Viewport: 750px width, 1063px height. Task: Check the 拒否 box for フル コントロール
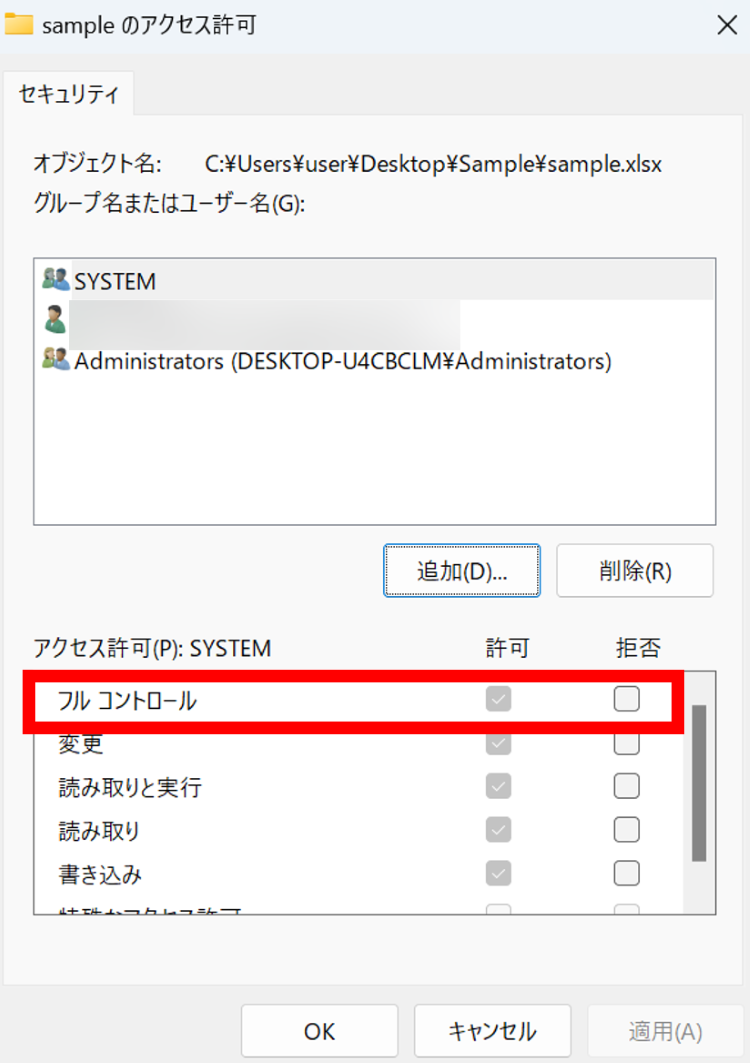(x=627, y=699)
